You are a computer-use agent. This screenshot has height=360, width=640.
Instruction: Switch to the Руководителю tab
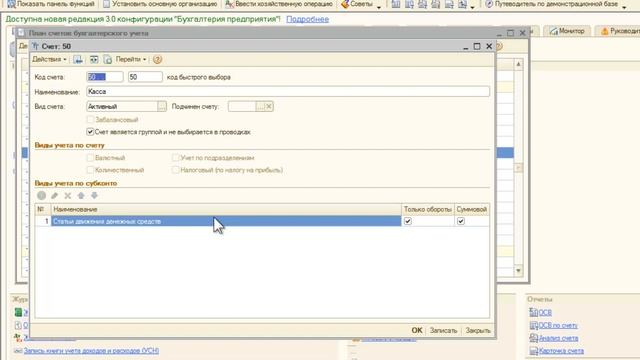coord(619,31)
